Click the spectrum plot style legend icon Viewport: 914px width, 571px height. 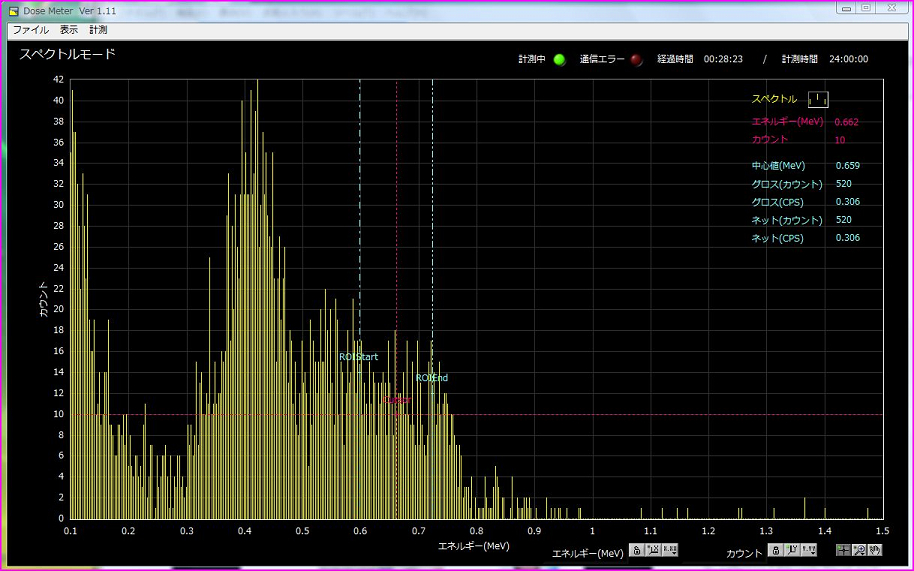point(818,99)
